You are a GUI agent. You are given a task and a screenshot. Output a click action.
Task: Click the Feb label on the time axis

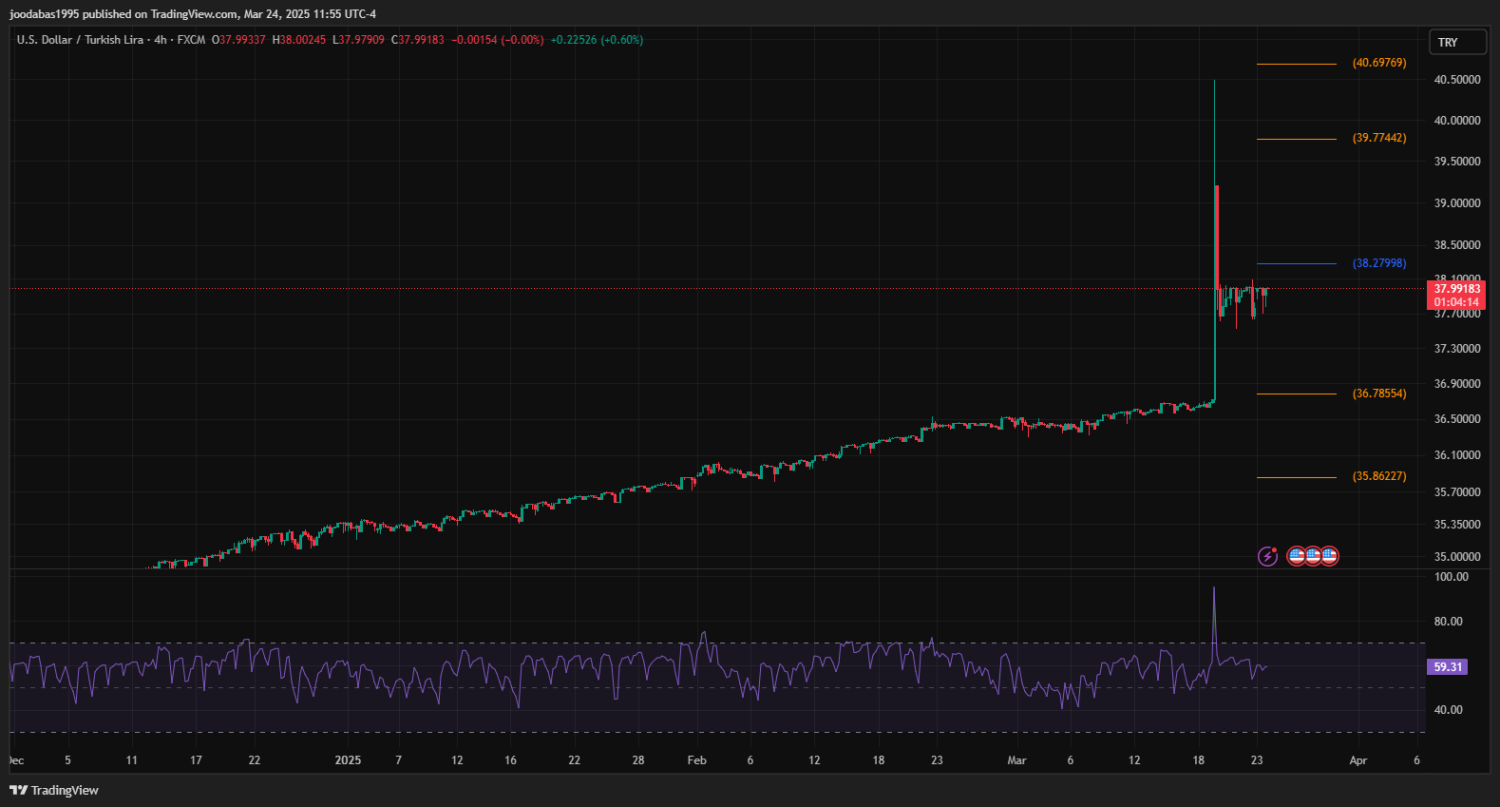point(697,761)
